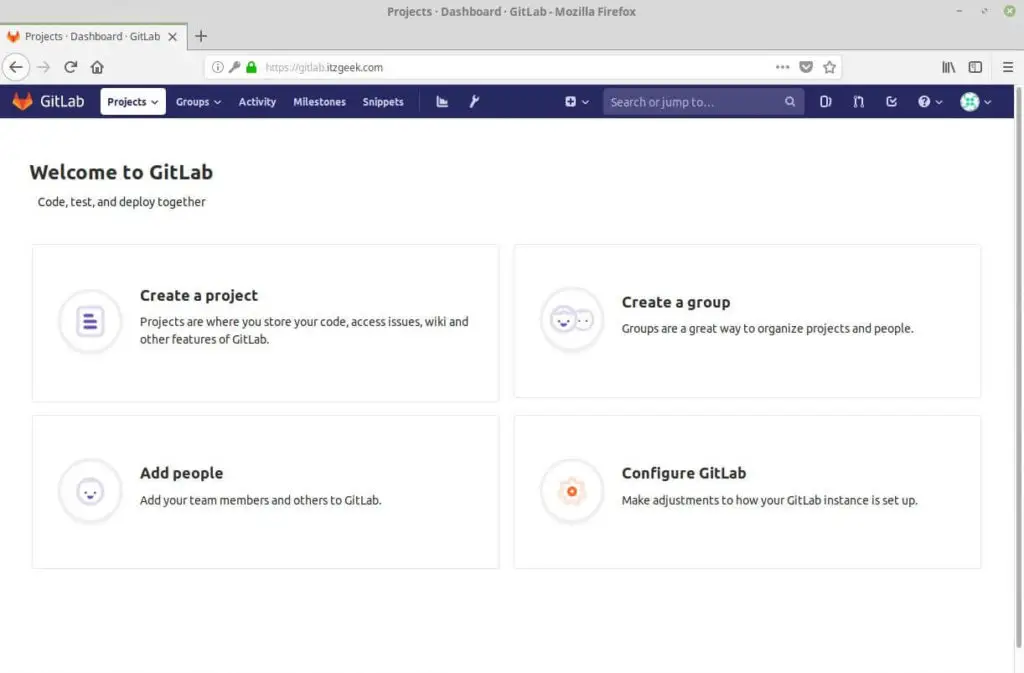The width and height of the screenshot is (1024, 673).
Task: Choose the Configure GitLab card
Action: pyautogui.click(x=747, y=492)
